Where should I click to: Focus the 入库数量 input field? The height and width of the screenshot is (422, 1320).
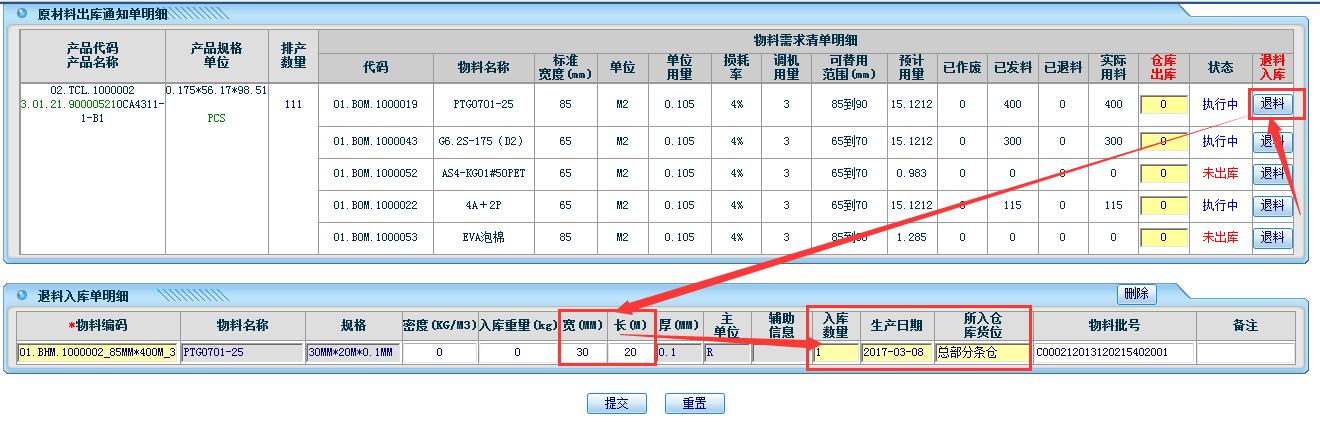(x=834, y=352)
